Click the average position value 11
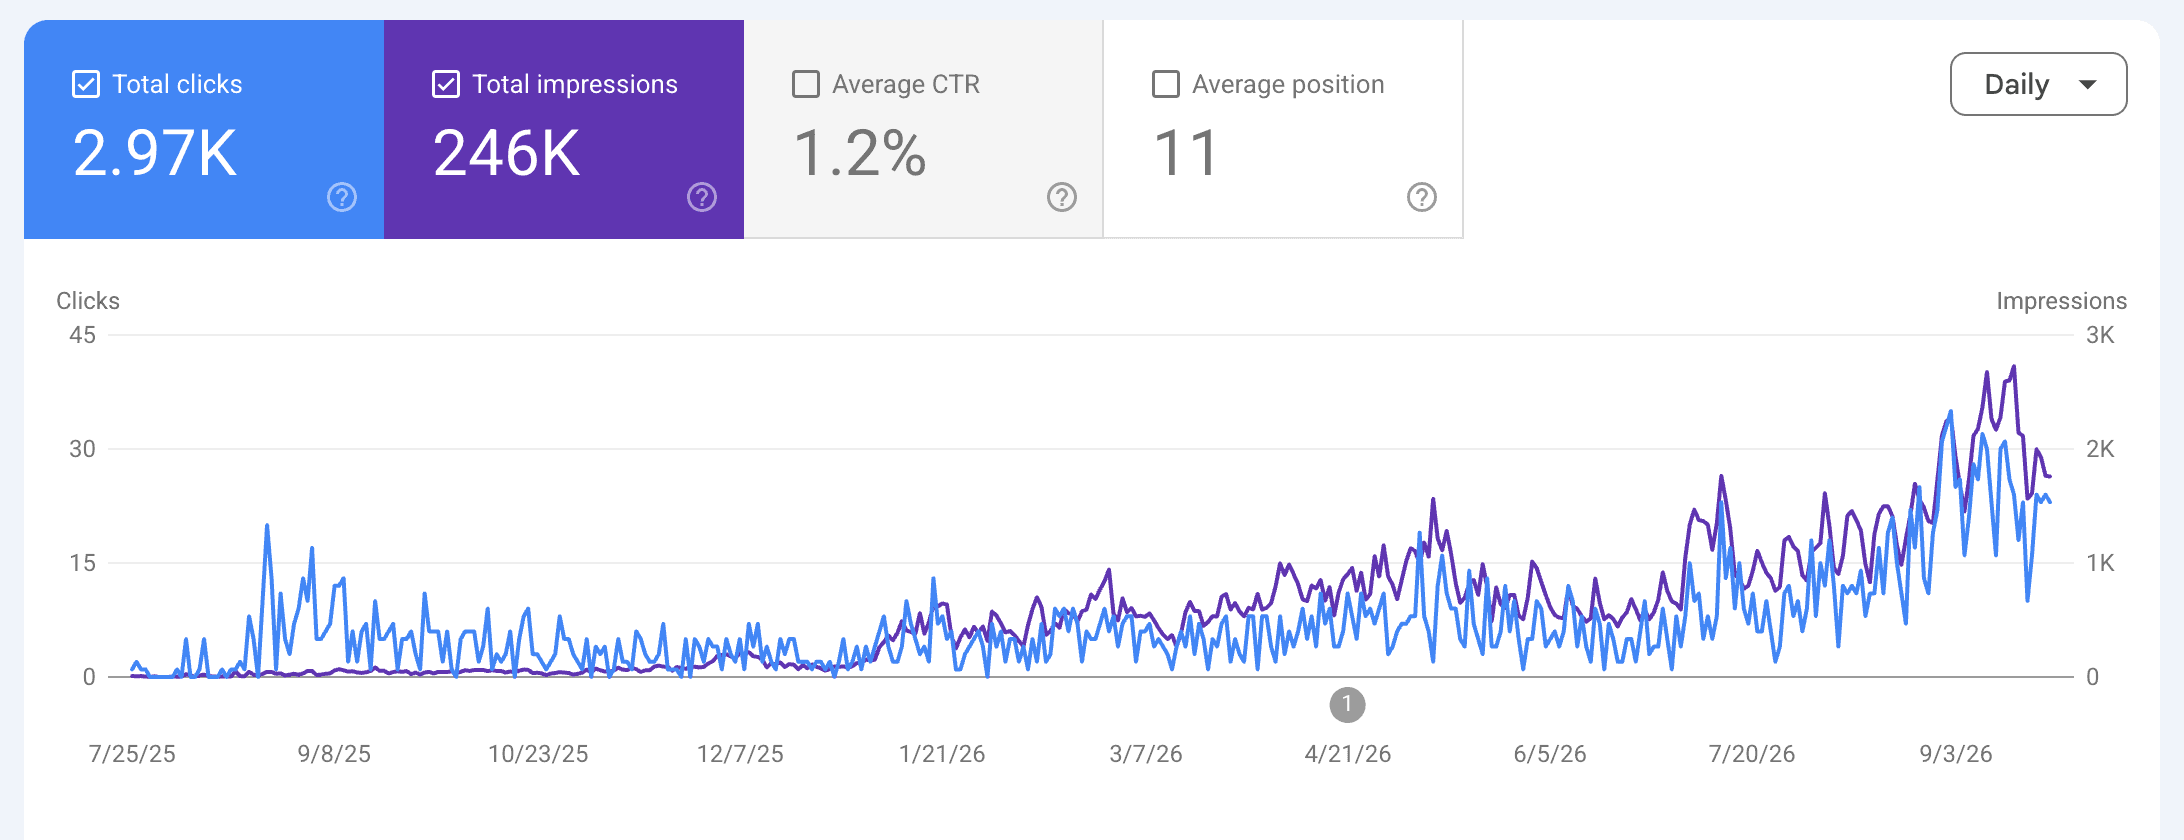 point(1186,153)
